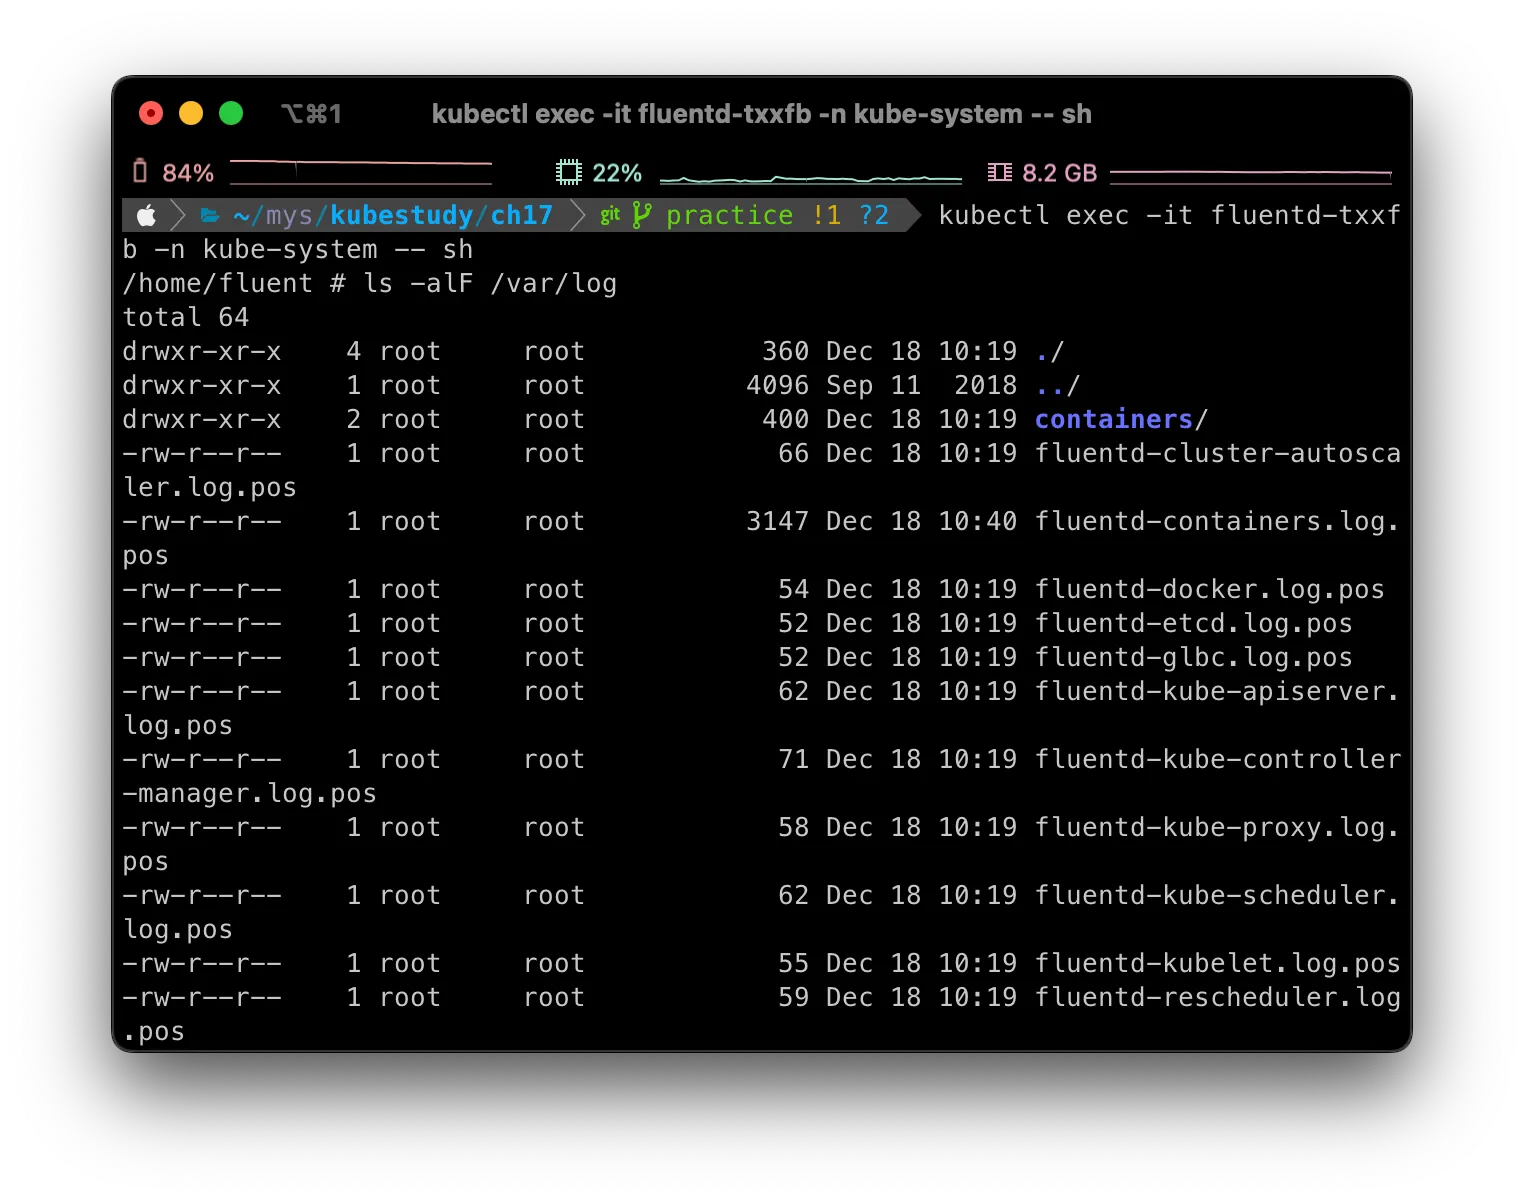Screen dimensions: 1524x1200
Task: Click the 'fluentd-containers.log.' file name
Action: tap(1218, 521)
